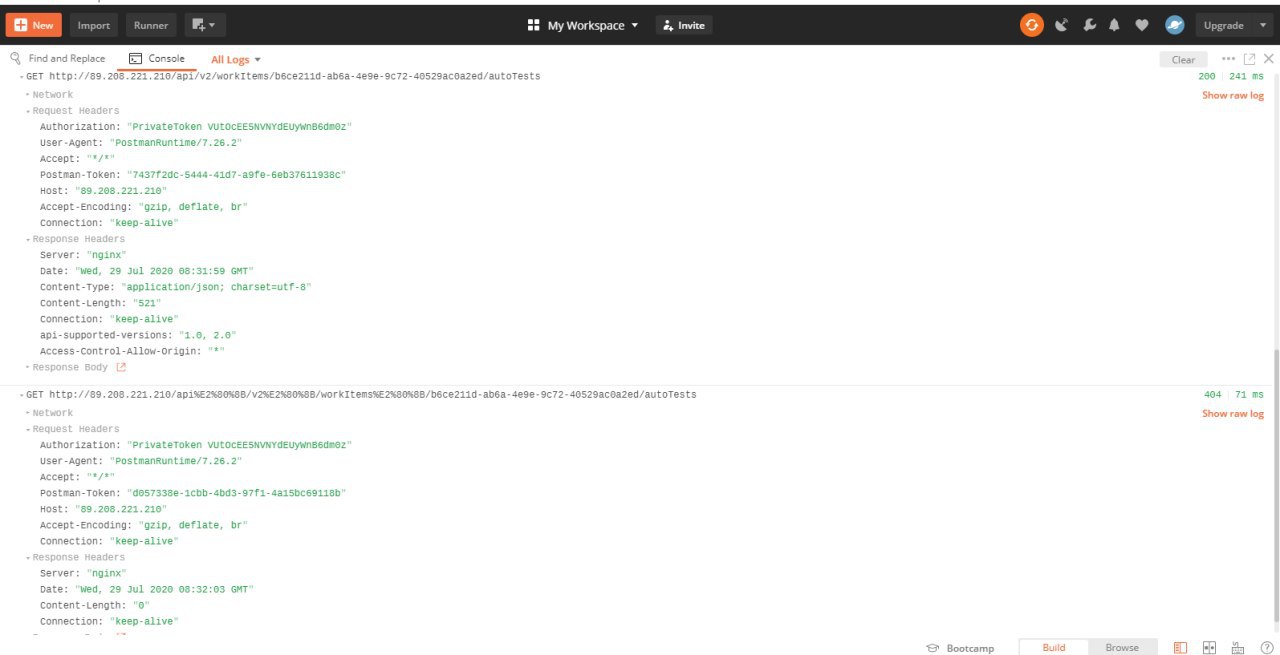
Task: Click Postman-Token value "7437f2dc-5444-41d7-a9fe-6eb37611938c"
Action: point(236,175)
